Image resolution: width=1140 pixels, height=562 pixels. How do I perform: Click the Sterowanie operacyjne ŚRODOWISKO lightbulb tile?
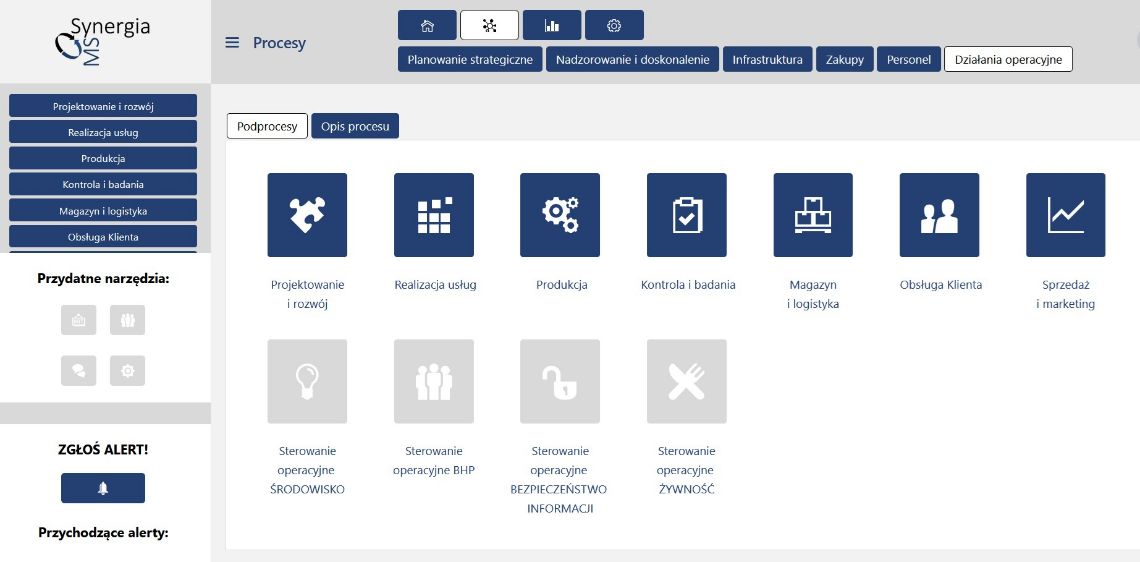pyautogui.click(x=307, y=381)
